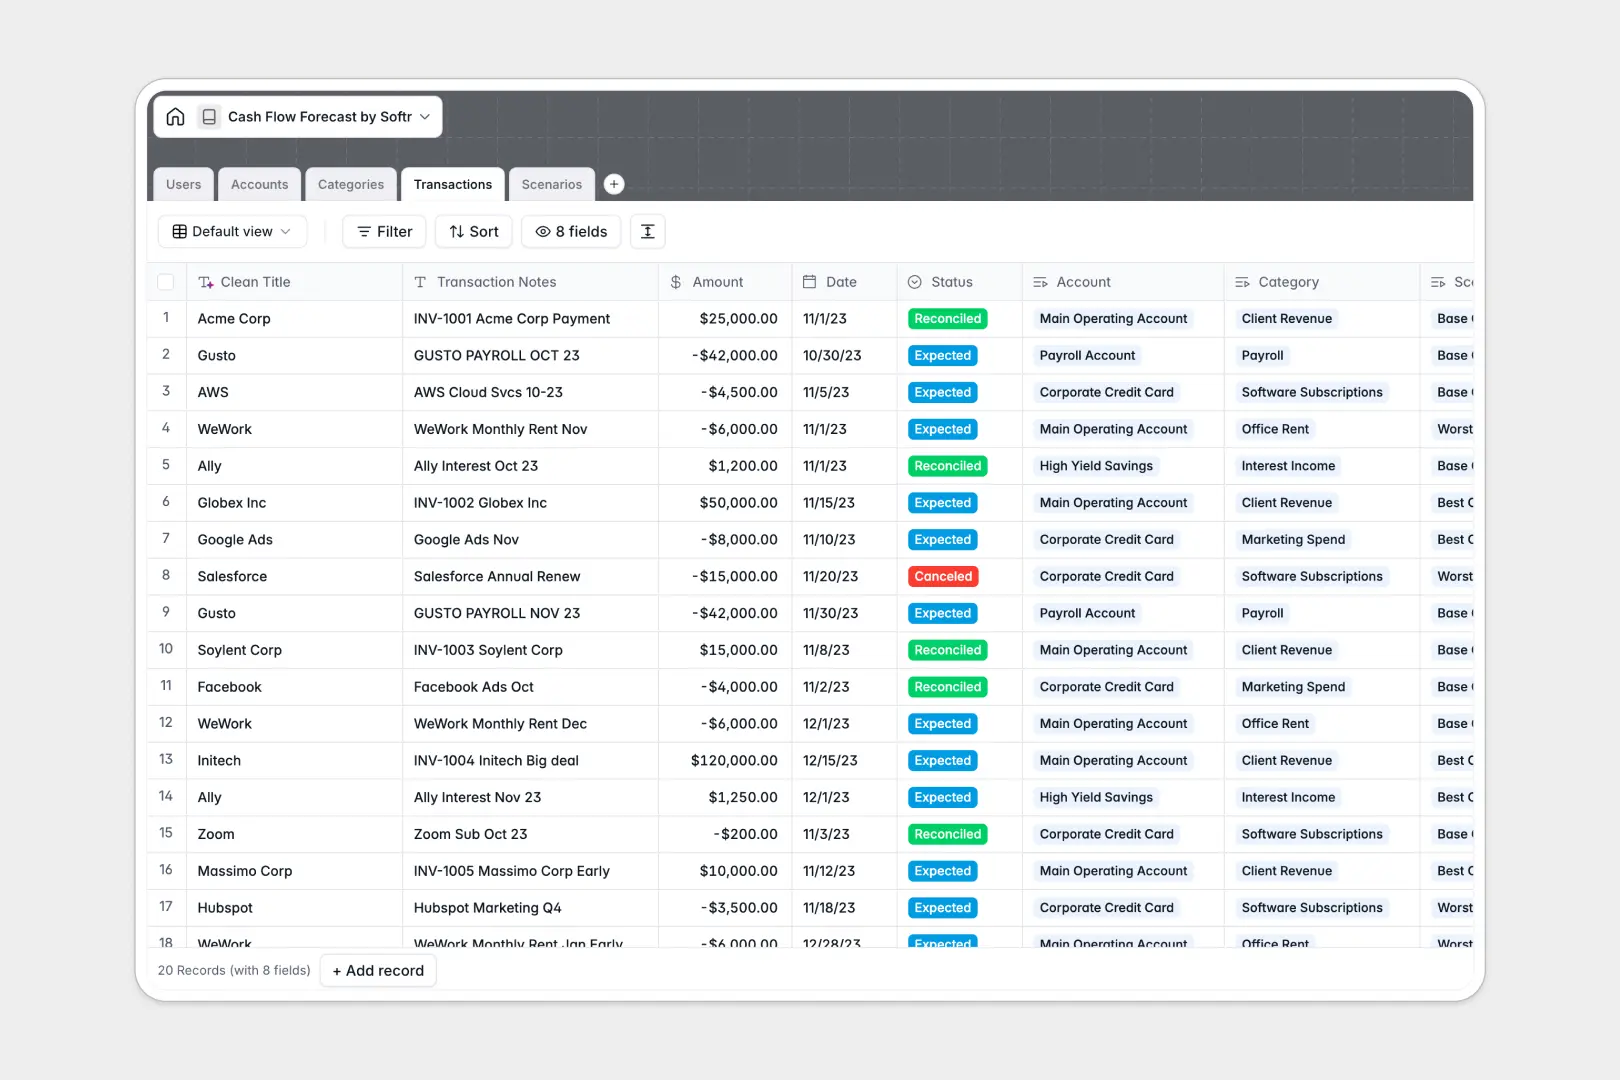Open the Default view dropdown
The image size is (1620, 1080).
tap(232, 231)
